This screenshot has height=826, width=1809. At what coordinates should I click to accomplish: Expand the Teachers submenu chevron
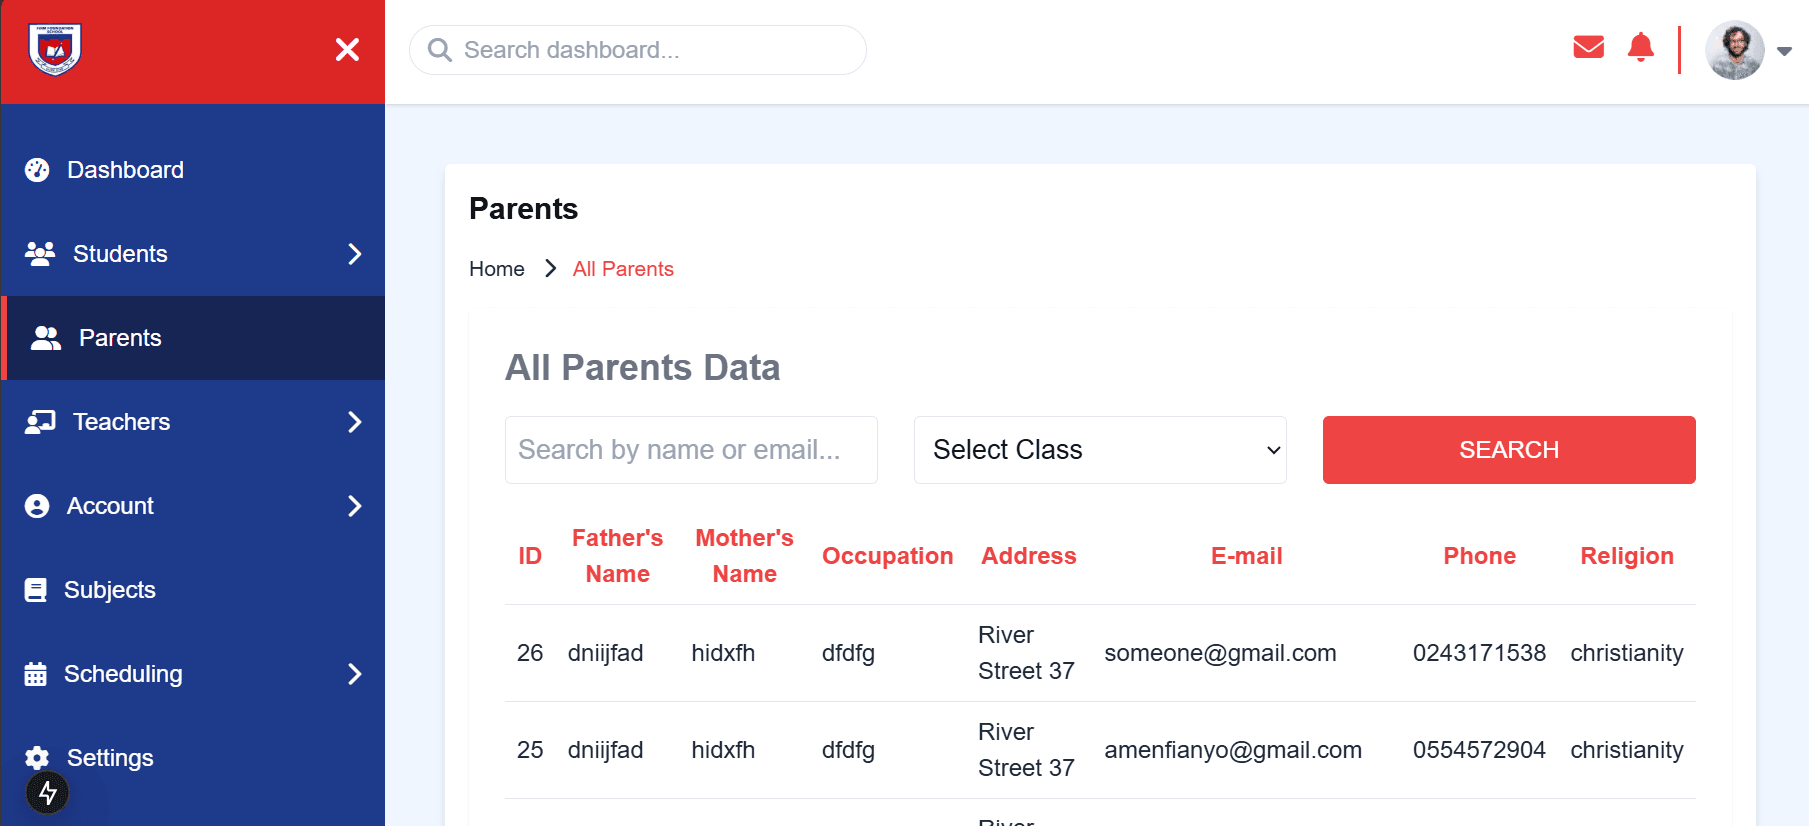pos(355,422)
